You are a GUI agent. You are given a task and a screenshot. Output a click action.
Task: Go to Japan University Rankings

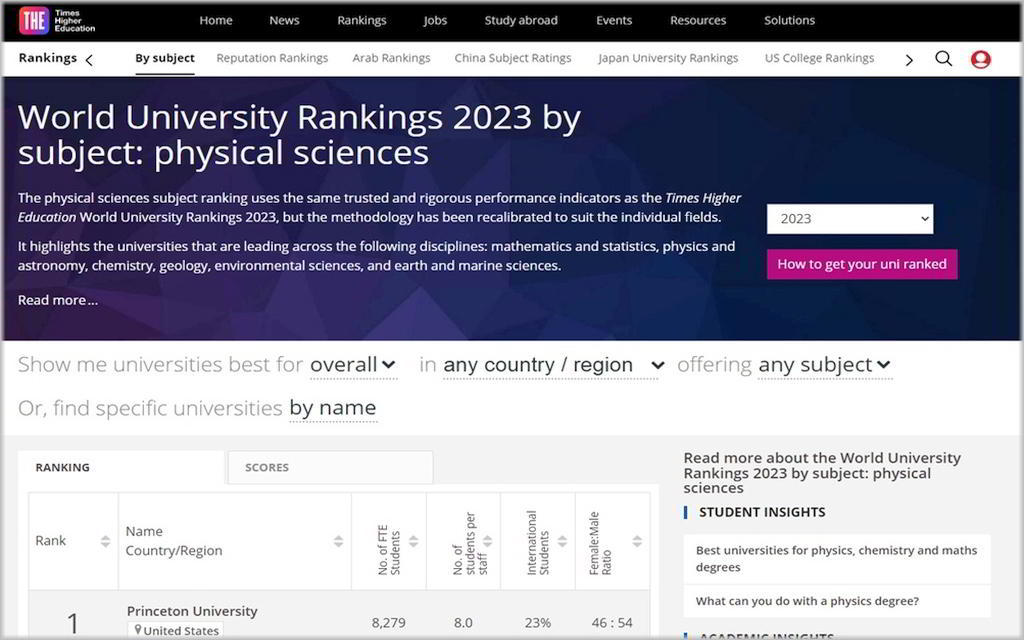[668, 58]
